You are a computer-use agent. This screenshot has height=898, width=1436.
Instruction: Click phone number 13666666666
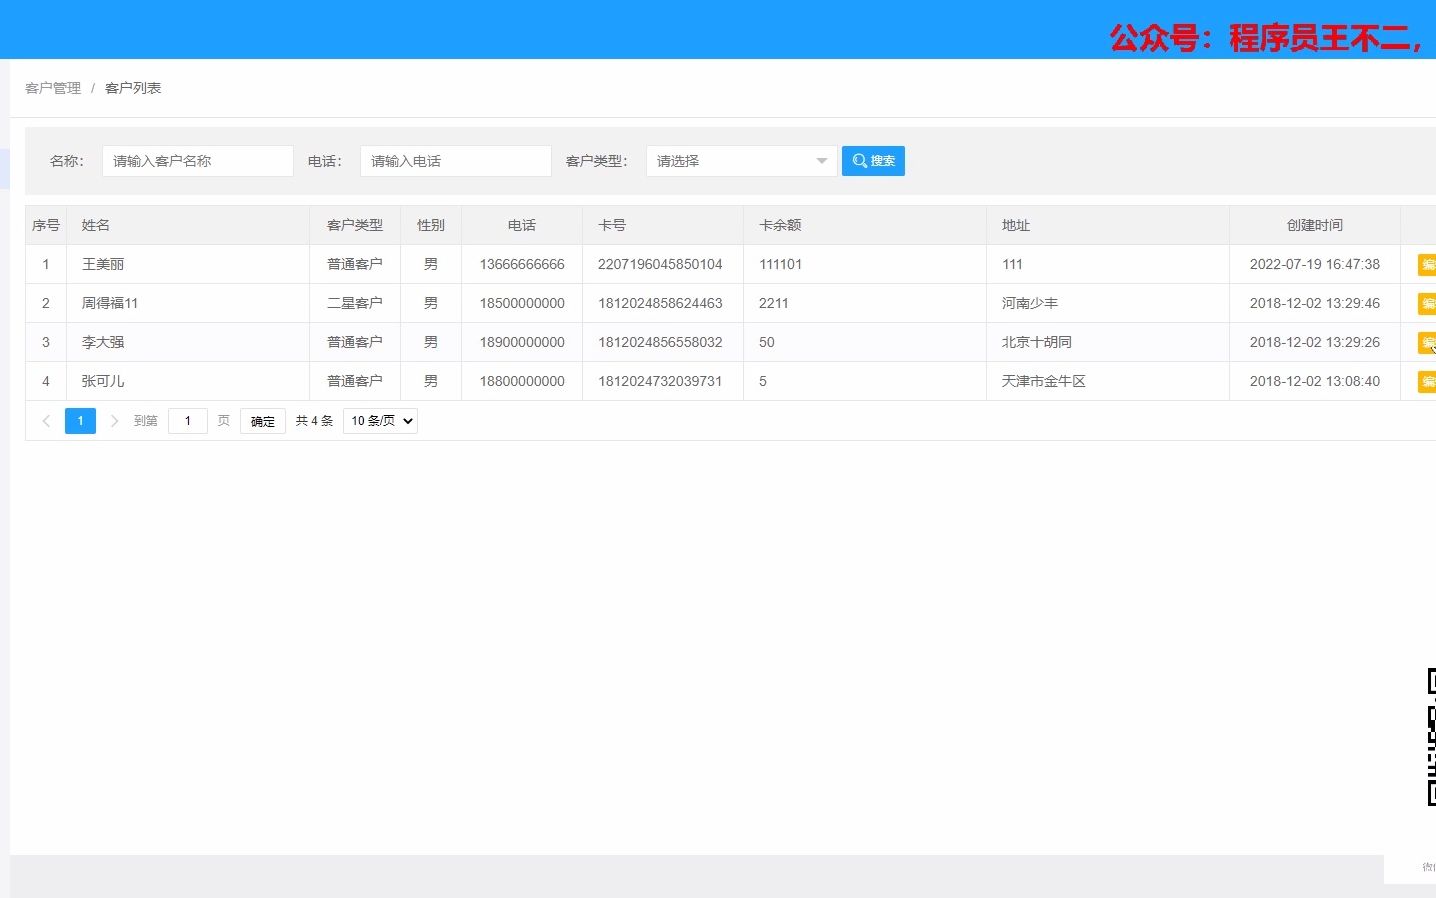[522, 264]
